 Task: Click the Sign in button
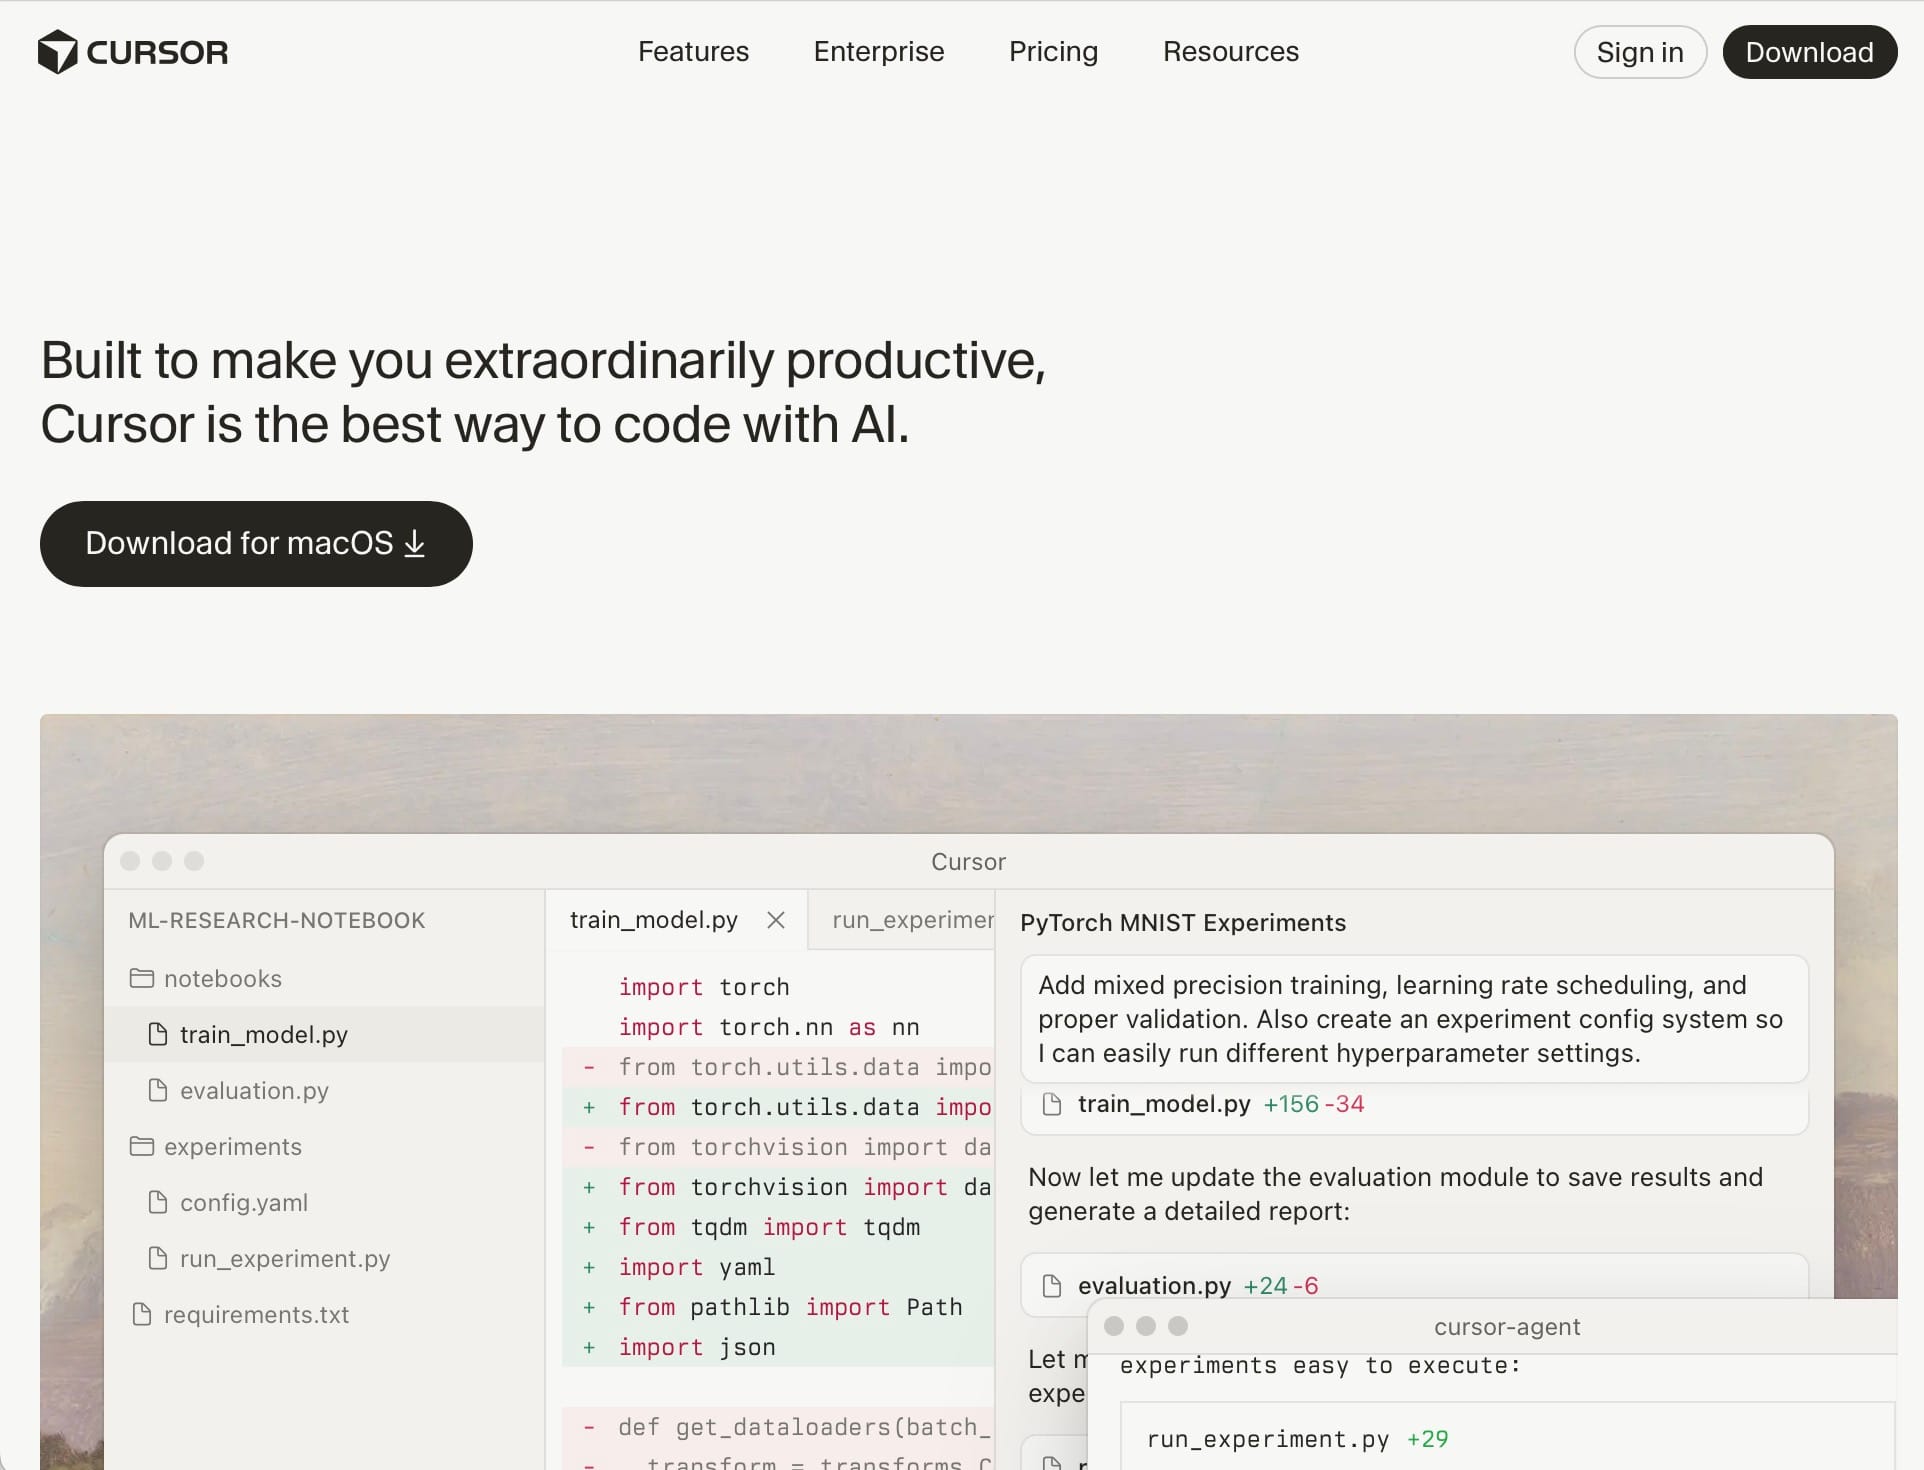[x=1640, y=52]
